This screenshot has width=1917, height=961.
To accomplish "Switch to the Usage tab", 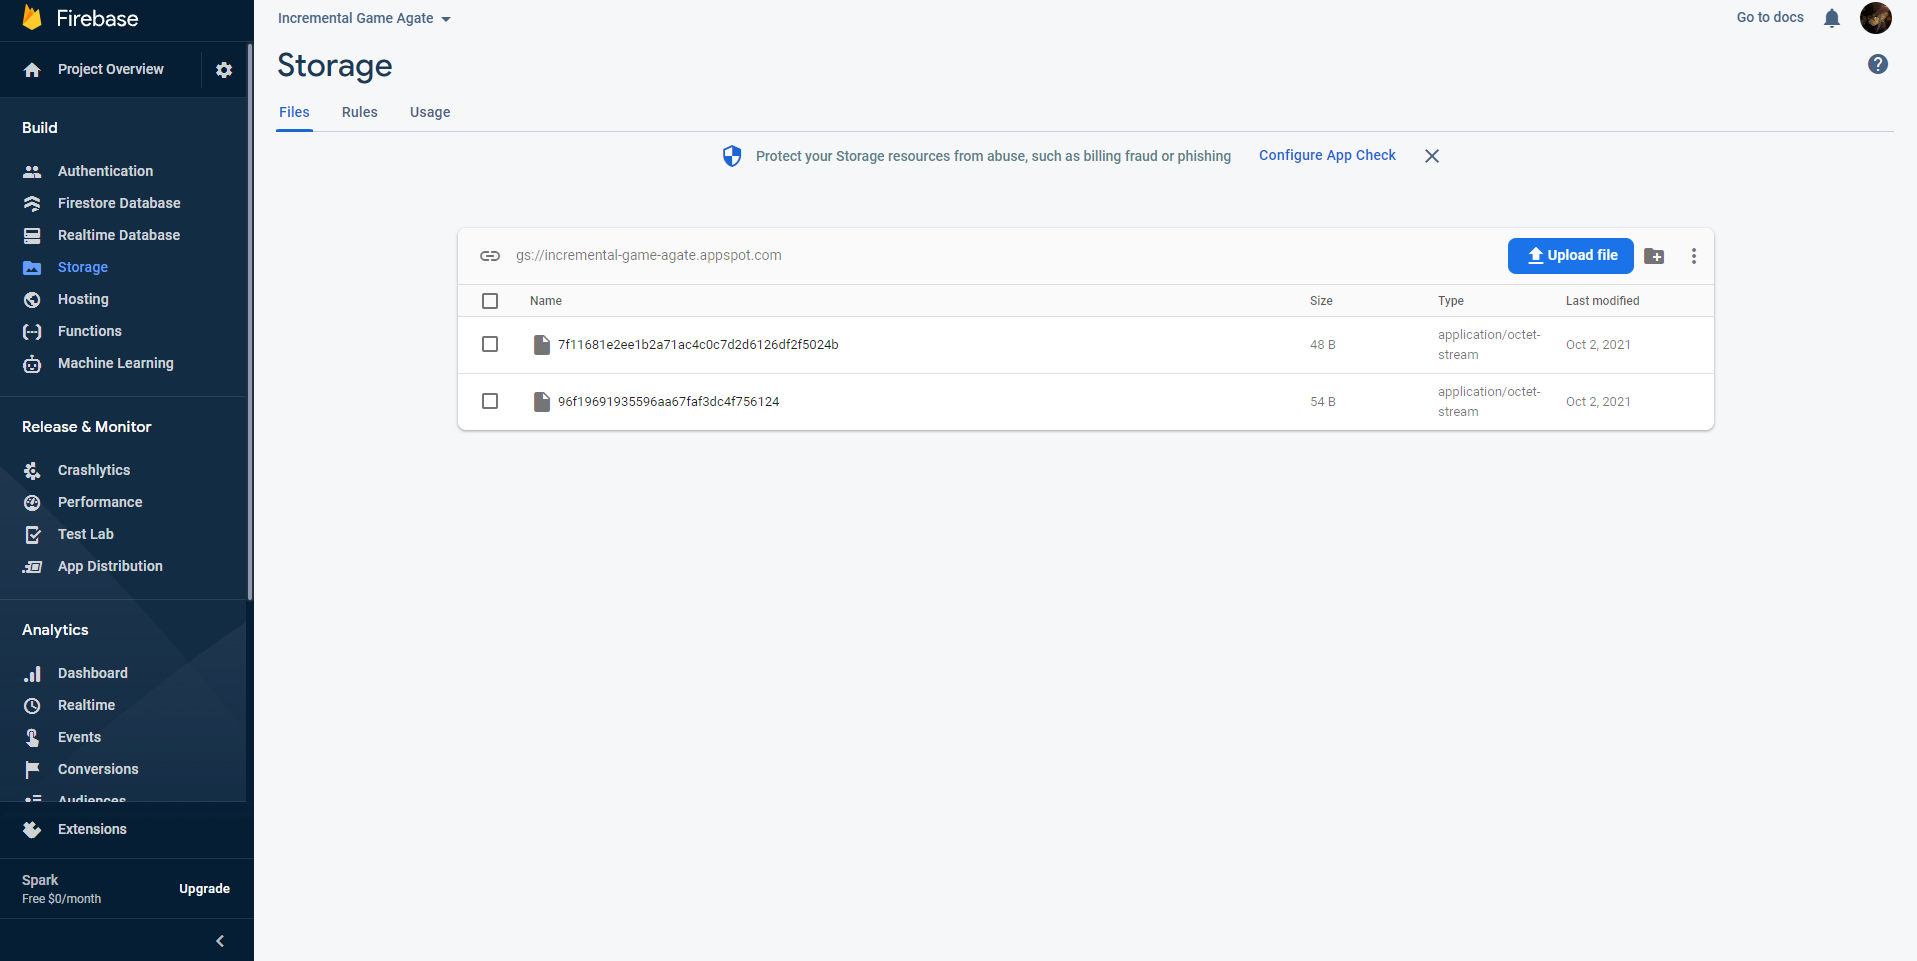I will [429, 112].
